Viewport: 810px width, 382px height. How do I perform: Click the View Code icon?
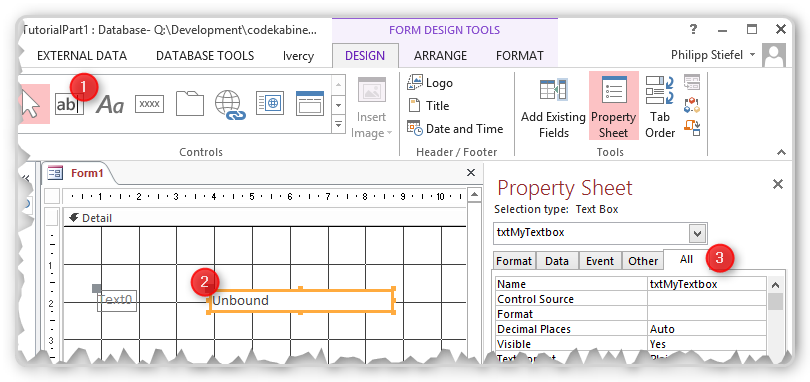coord(692,105)
